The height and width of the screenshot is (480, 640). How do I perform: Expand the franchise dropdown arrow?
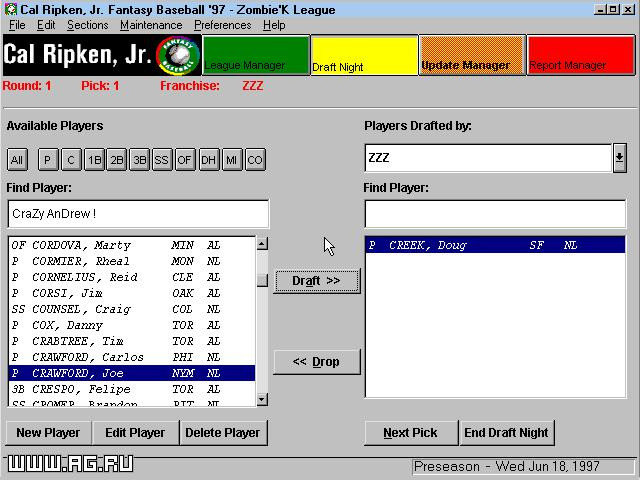point(620,158)
